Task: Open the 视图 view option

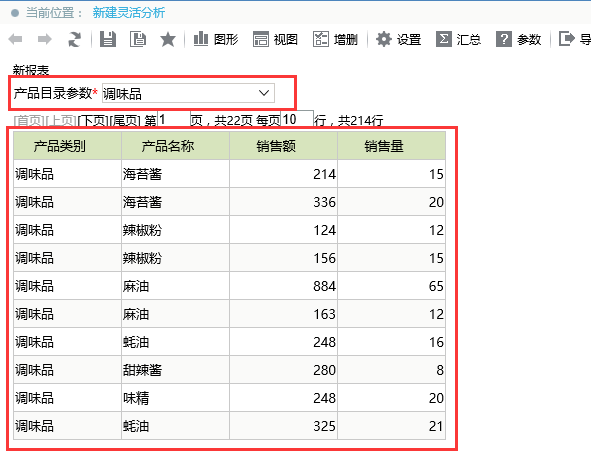Action: (x=276, y=39)
